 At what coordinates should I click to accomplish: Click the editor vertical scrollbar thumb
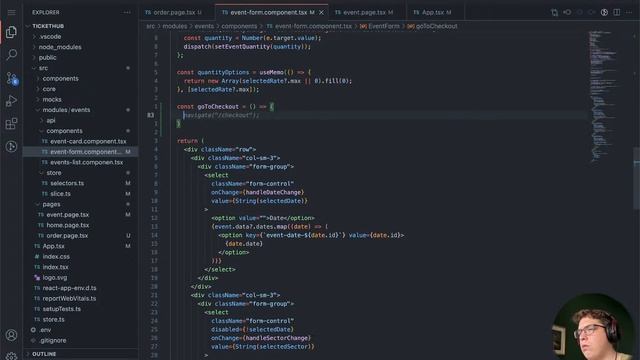pyautogui.click(x=636, y=178)
